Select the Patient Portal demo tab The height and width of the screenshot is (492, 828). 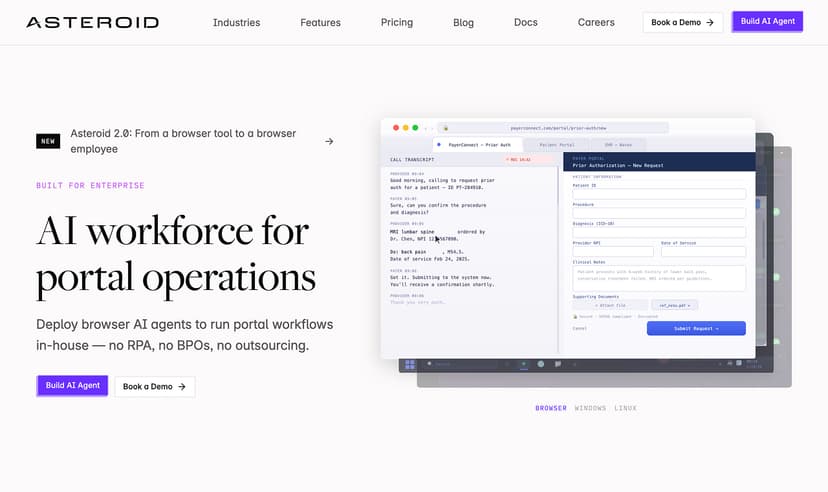point(557,145)
